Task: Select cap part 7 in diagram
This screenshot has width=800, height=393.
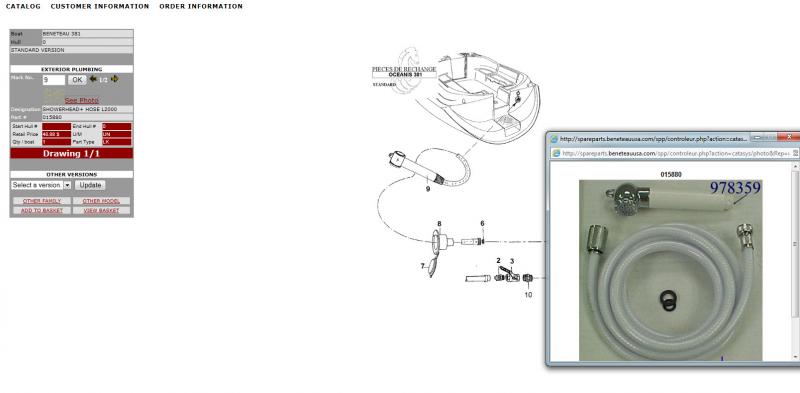Action: (x=432, y=267)
